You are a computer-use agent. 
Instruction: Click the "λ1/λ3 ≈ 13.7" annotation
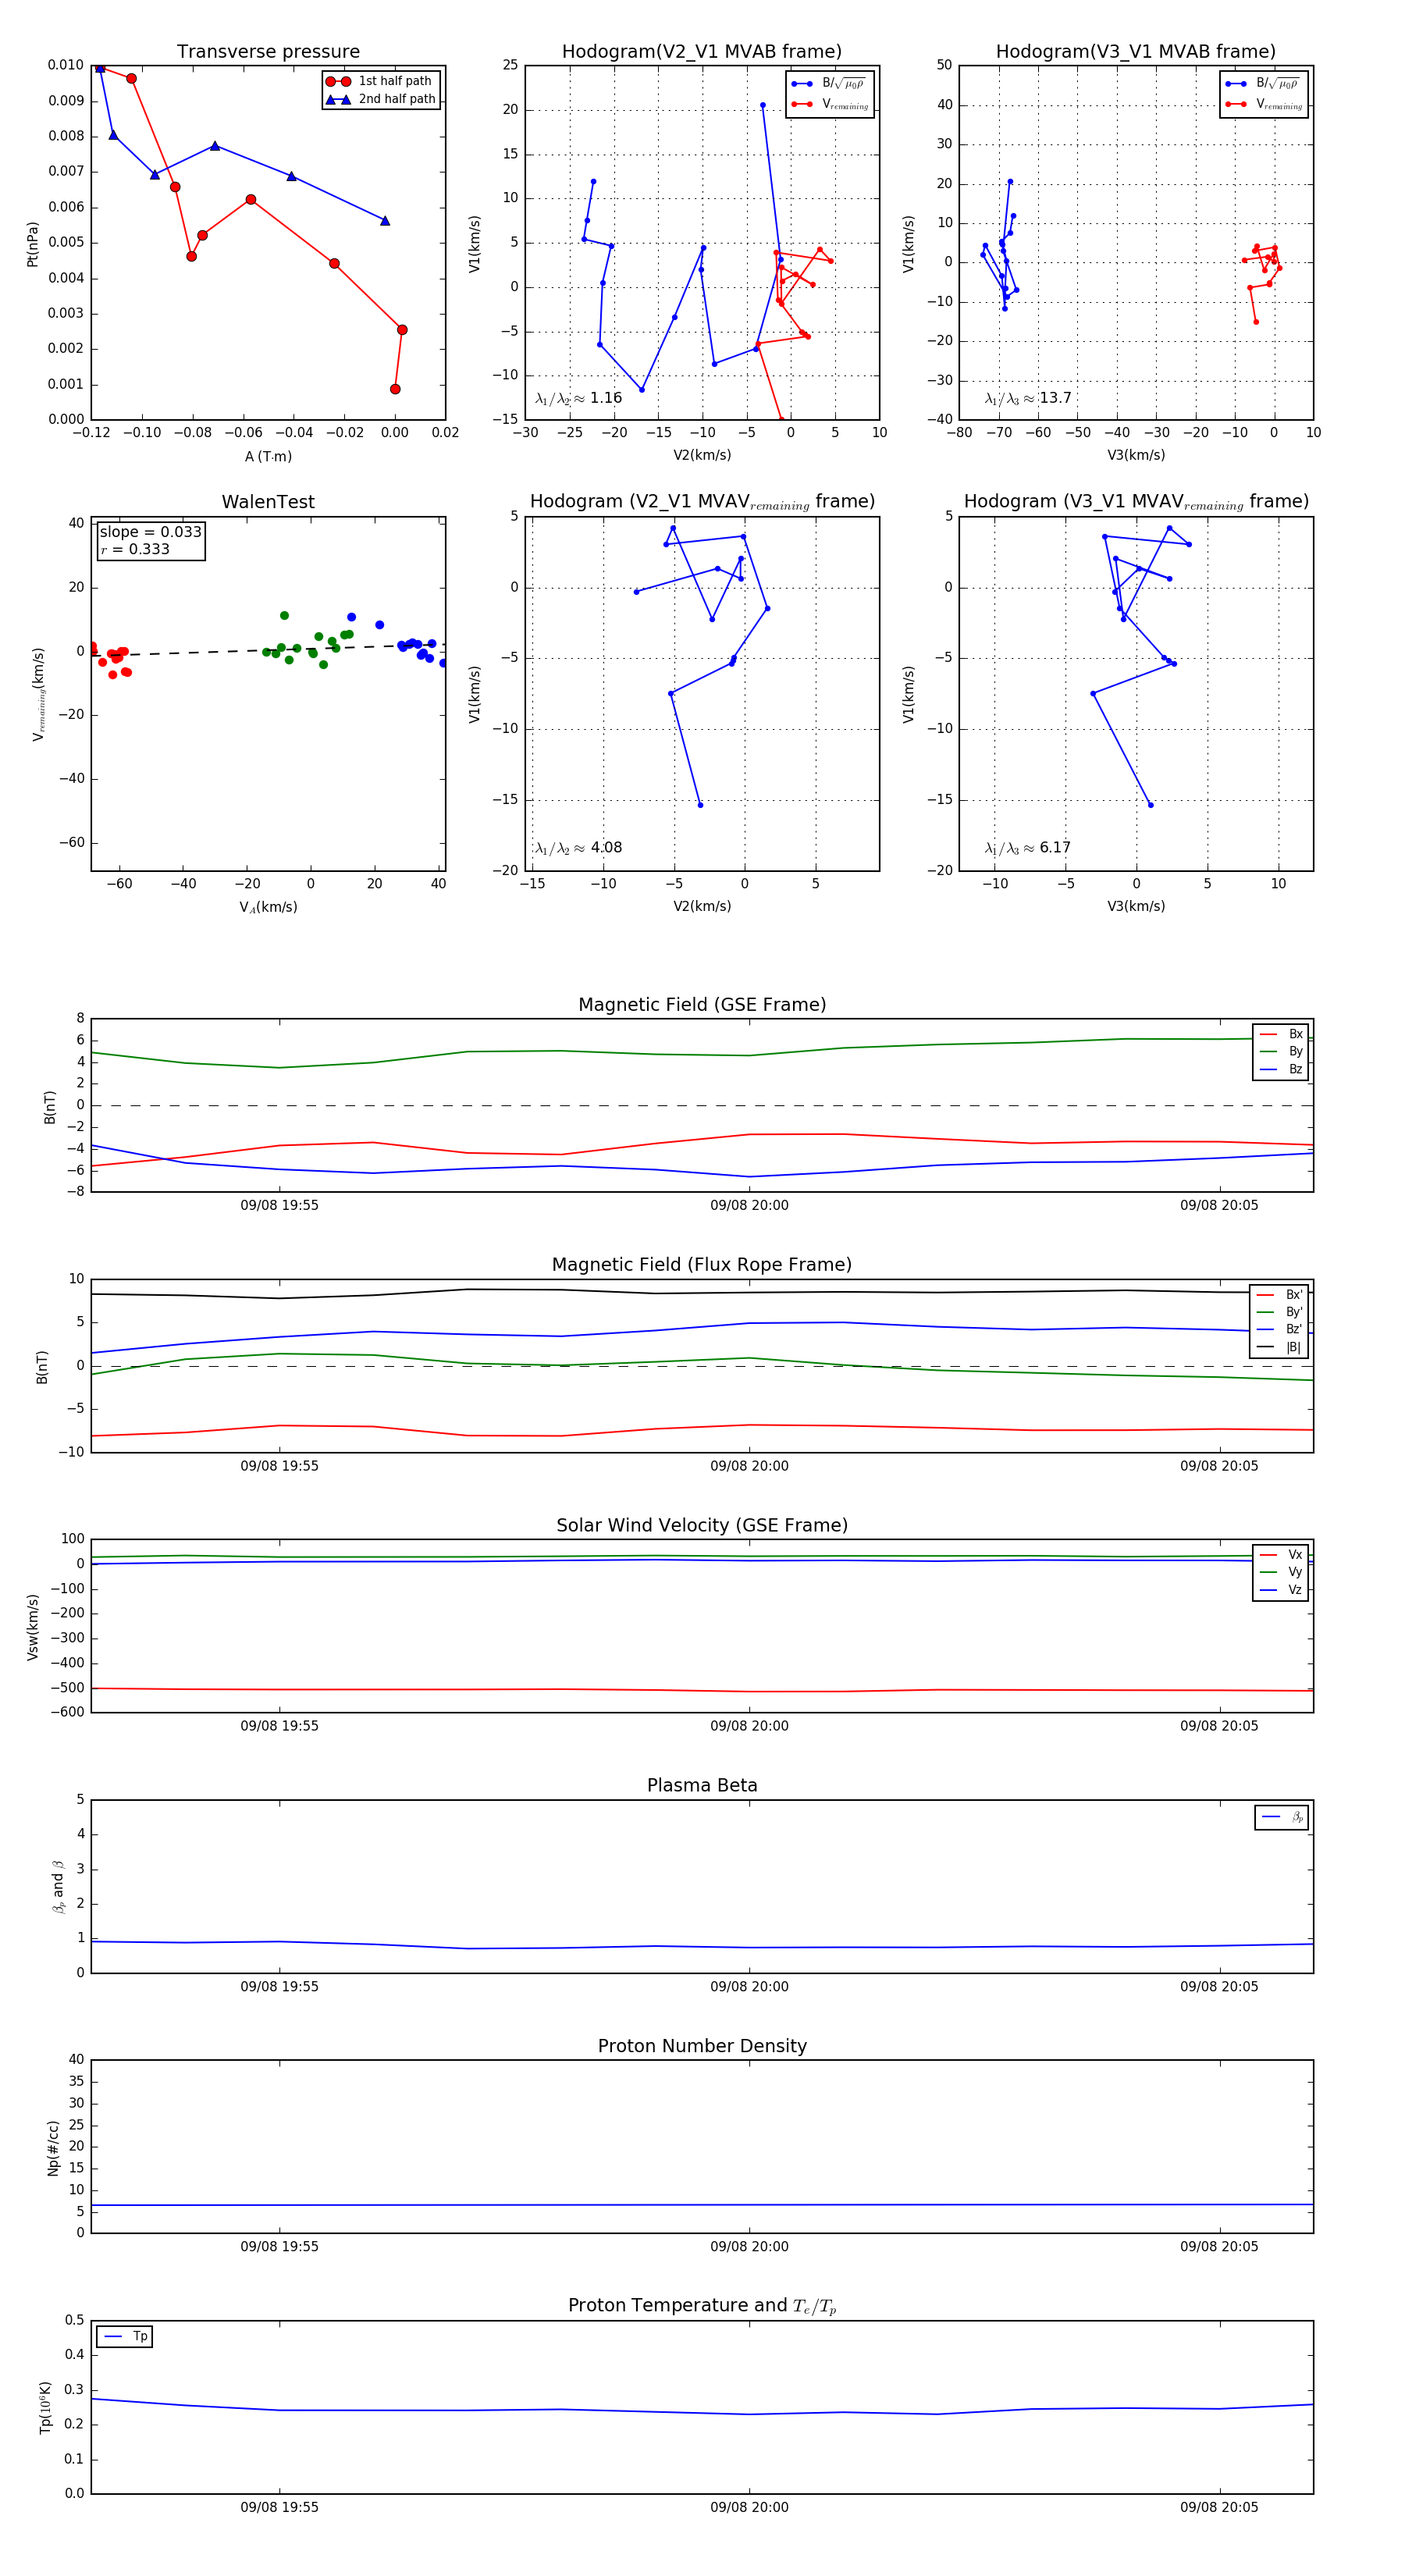click(x=1028, y=398)
